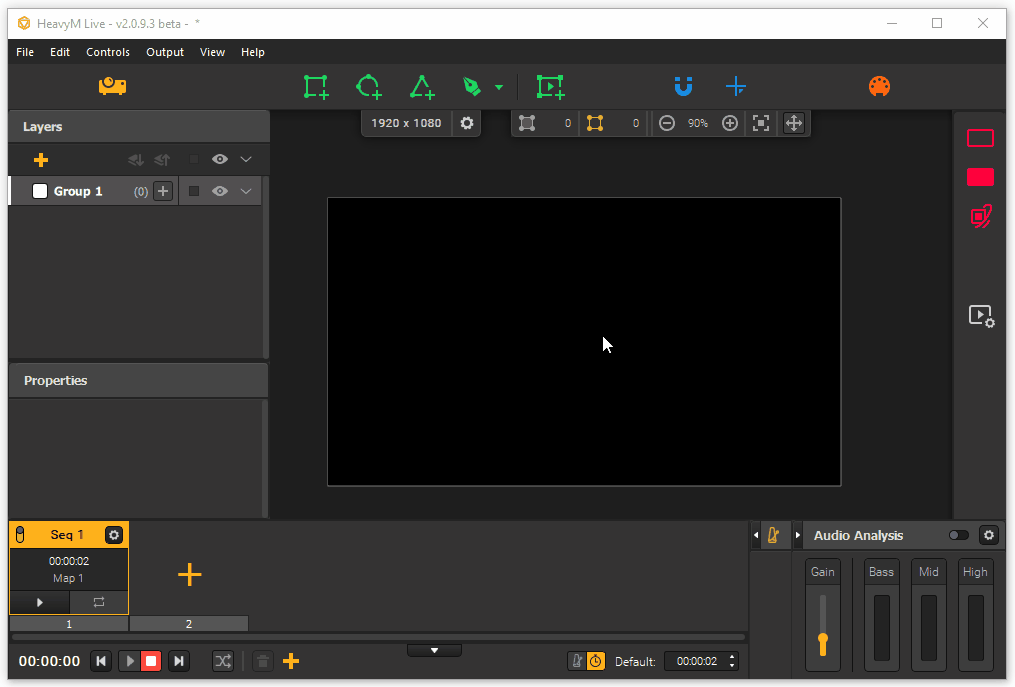
Task: Click the projector output icon
Action: [x=112, y=86]
